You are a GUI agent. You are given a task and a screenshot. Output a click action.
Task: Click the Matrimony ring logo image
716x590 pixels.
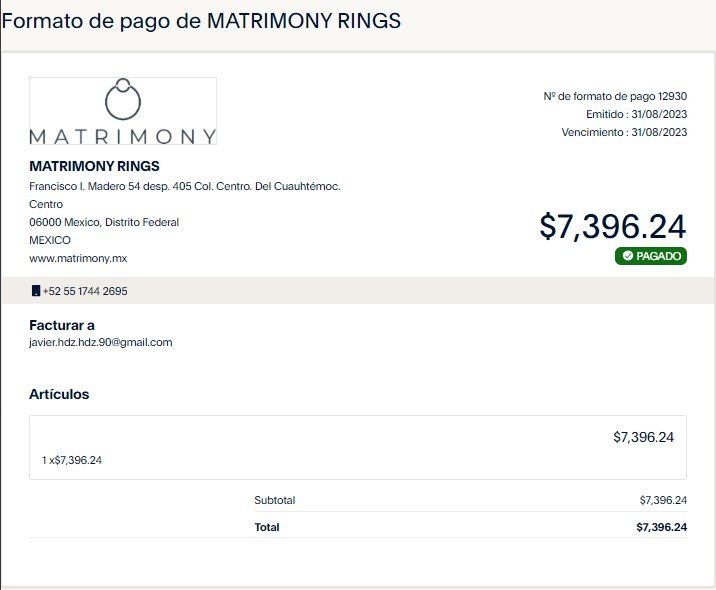123,111
